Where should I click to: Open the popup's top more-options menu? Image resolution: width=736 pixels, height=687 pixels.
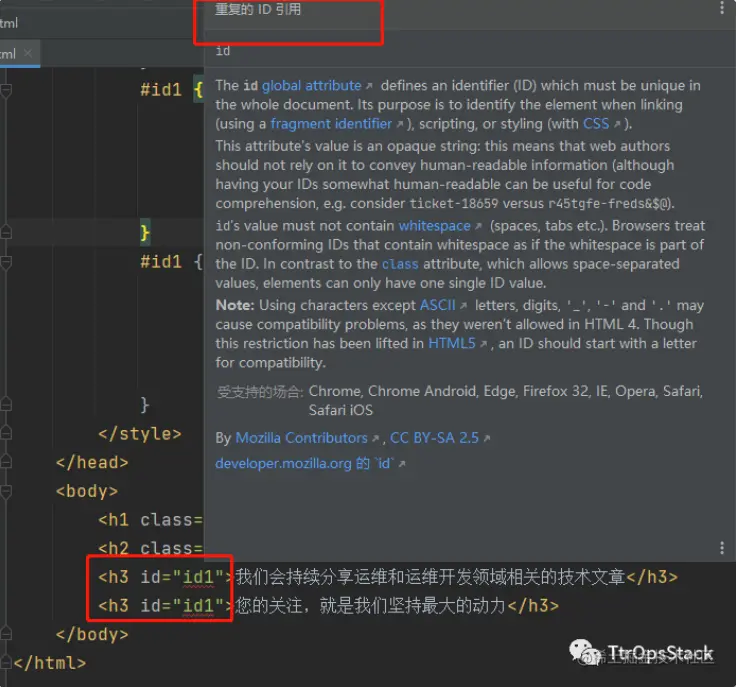click(x=722, y=8)
